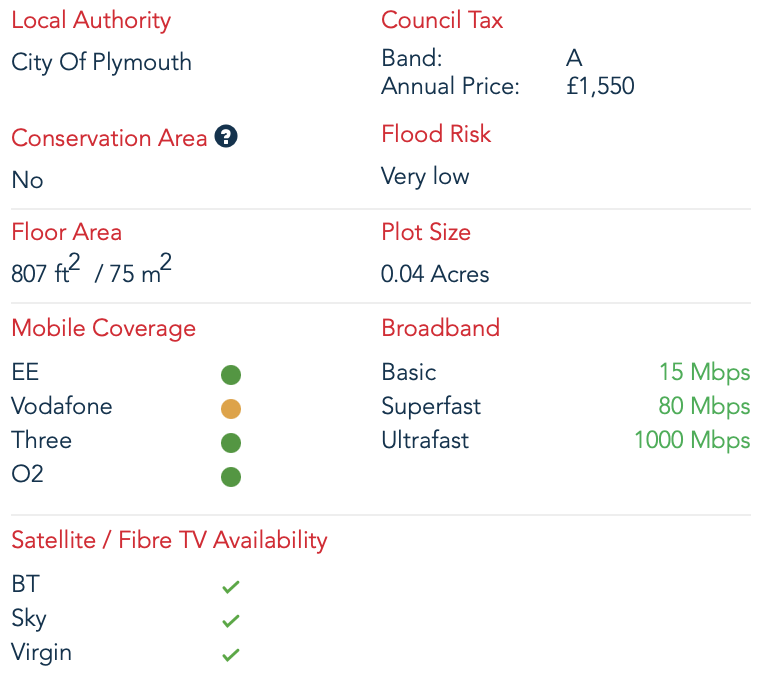The image size is (761, 676).
Task: Click the 15 Mbps Basic broadband speed
Action: 704,373
